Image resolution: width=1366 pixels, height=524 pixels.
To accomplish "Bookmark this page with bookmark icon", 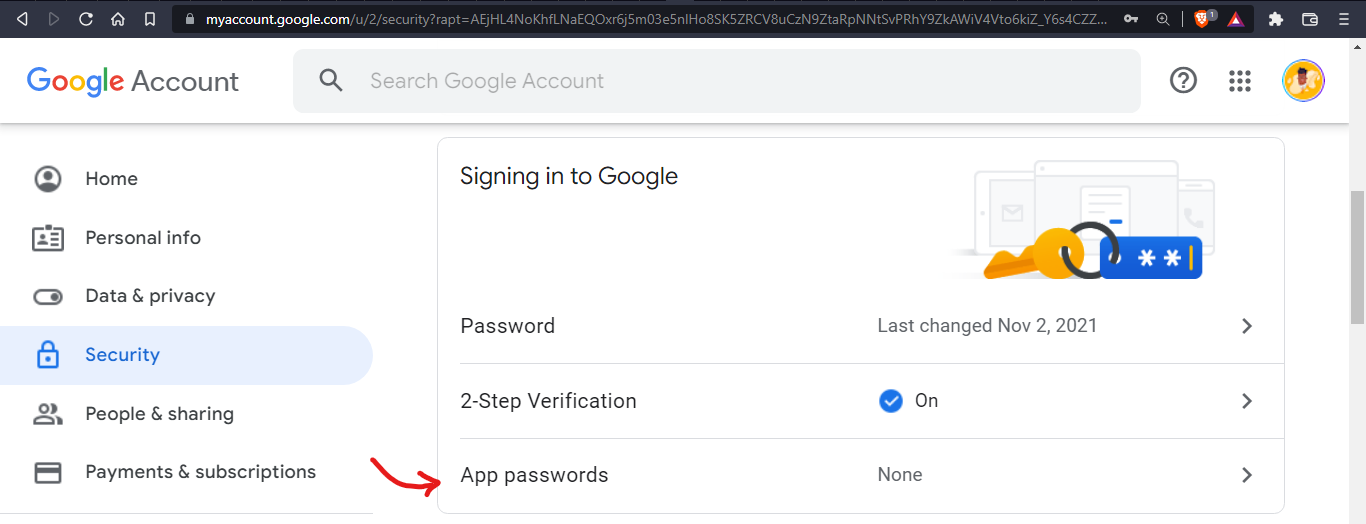I will tap(149, 19).
